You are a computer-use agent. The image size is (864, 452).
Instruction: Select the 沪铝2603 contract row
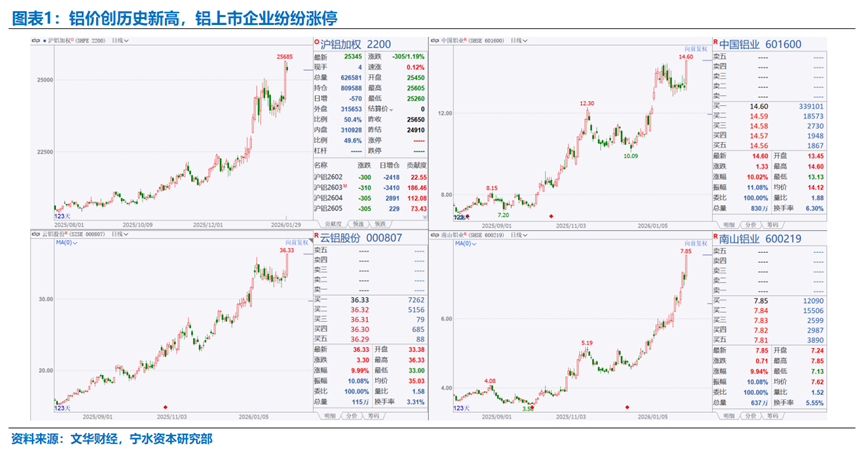pos(370,188)
